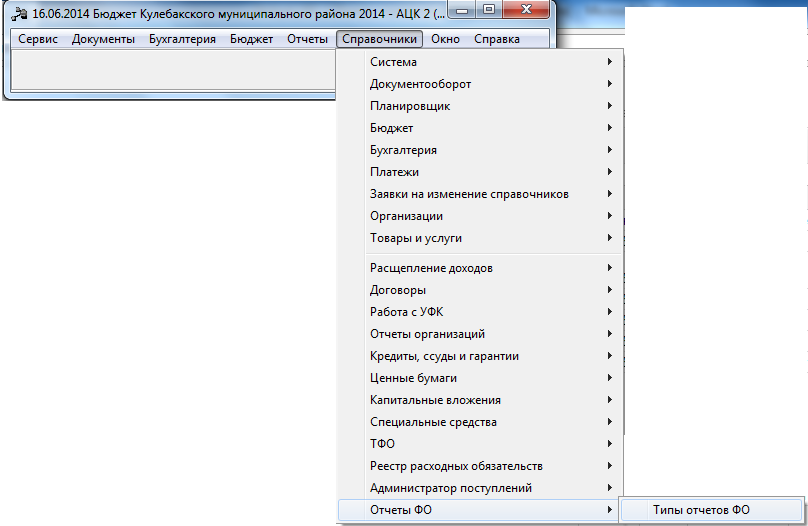
Task: Expand the Ценные бумаги submenu
Action: (480, 378)
